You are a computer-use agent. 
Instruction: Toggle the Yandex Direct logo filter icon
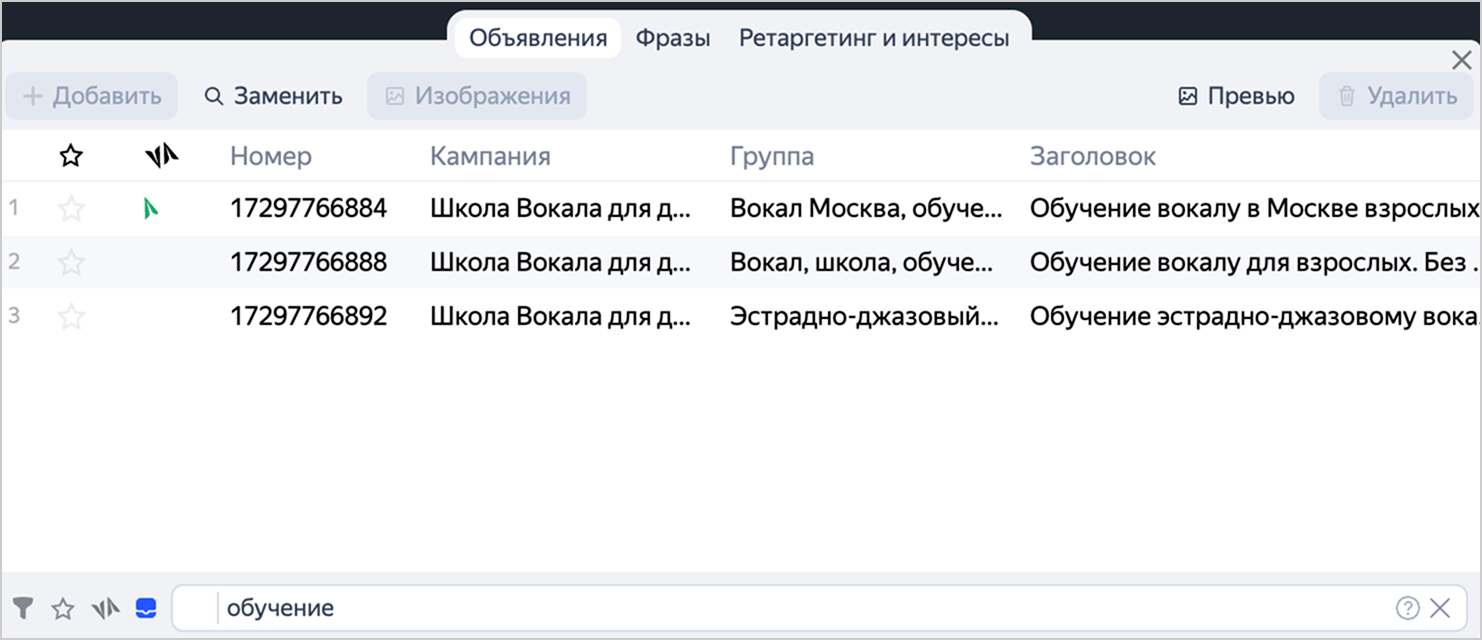[x=105, y=608]
